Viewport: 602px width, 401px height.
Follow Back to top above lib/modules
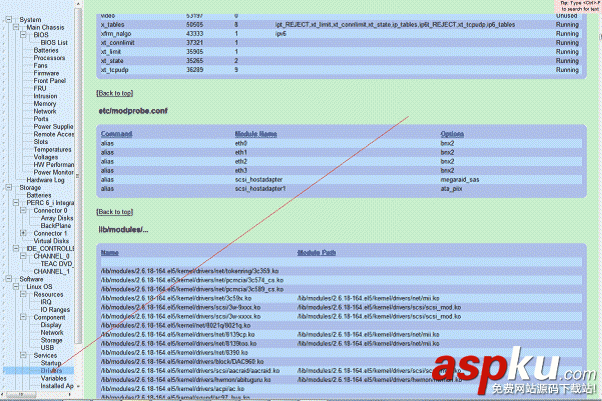[x=115, y=212]
